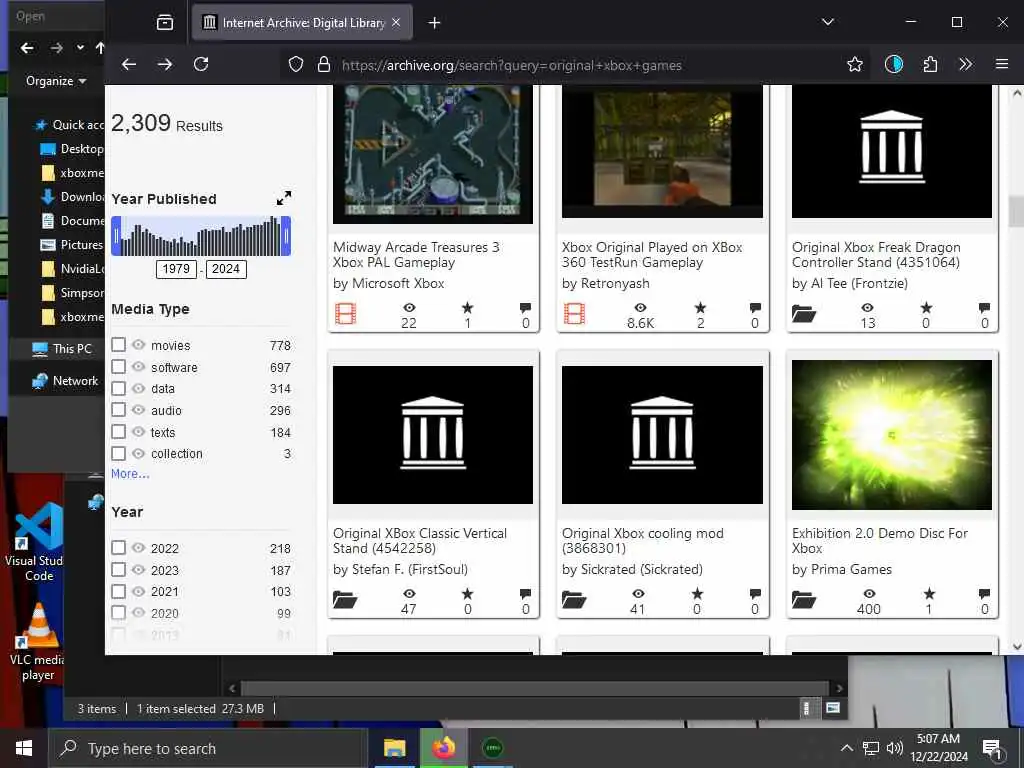Image resolution: width=1024 pixels, height=768 pixels.
Task: Click folder icon on Freak Dragon card
Action: (x=804, y=314)
